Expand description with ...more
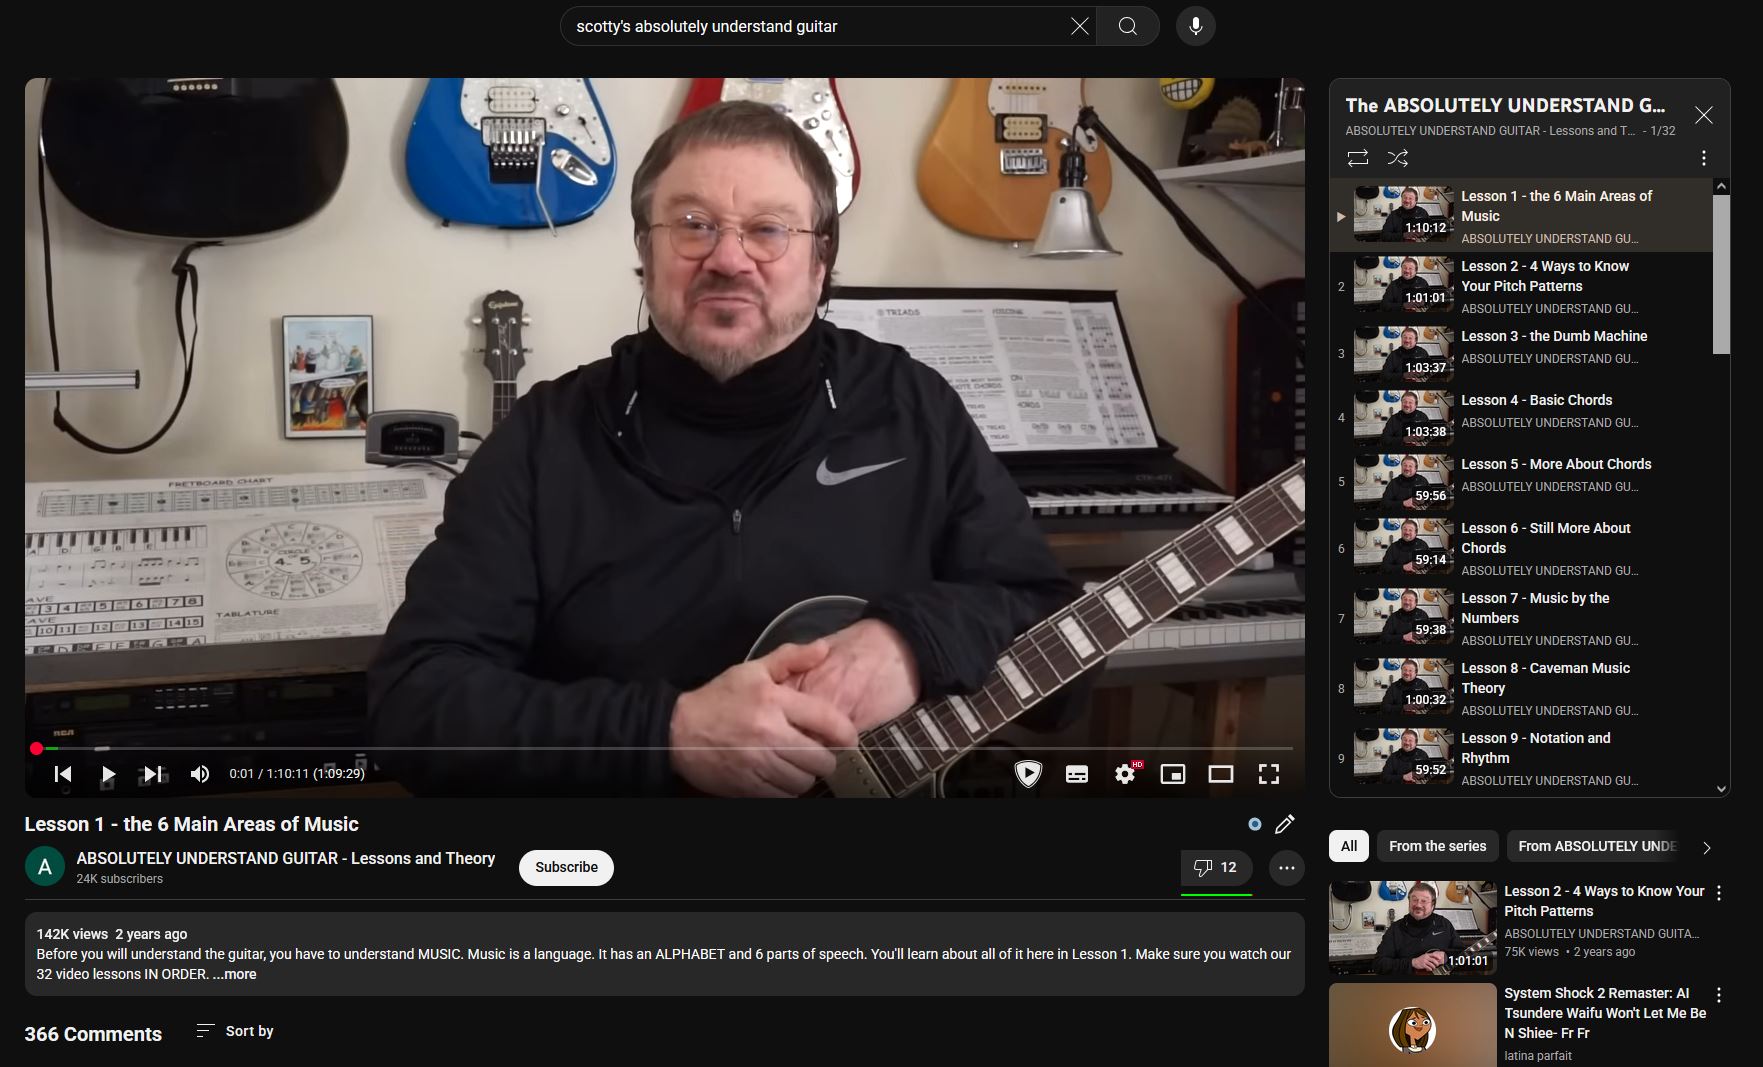 tap(234, 974)
